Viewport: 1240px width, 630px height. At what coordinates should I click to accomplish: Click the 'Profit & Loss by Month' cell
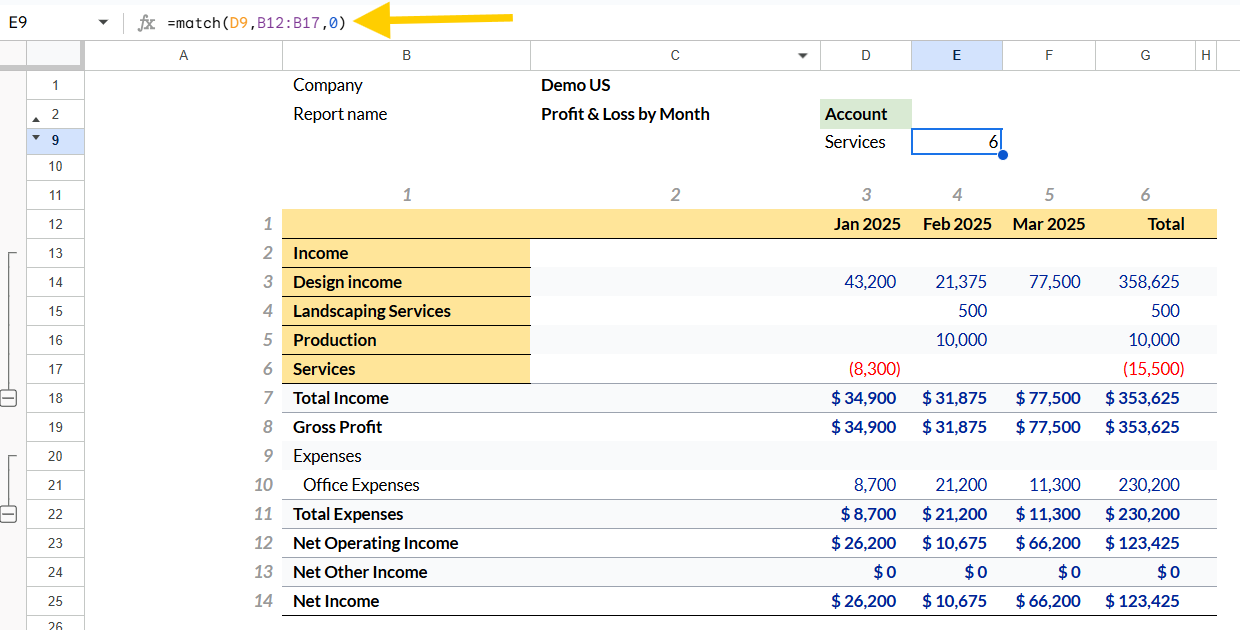coord(675,114)
